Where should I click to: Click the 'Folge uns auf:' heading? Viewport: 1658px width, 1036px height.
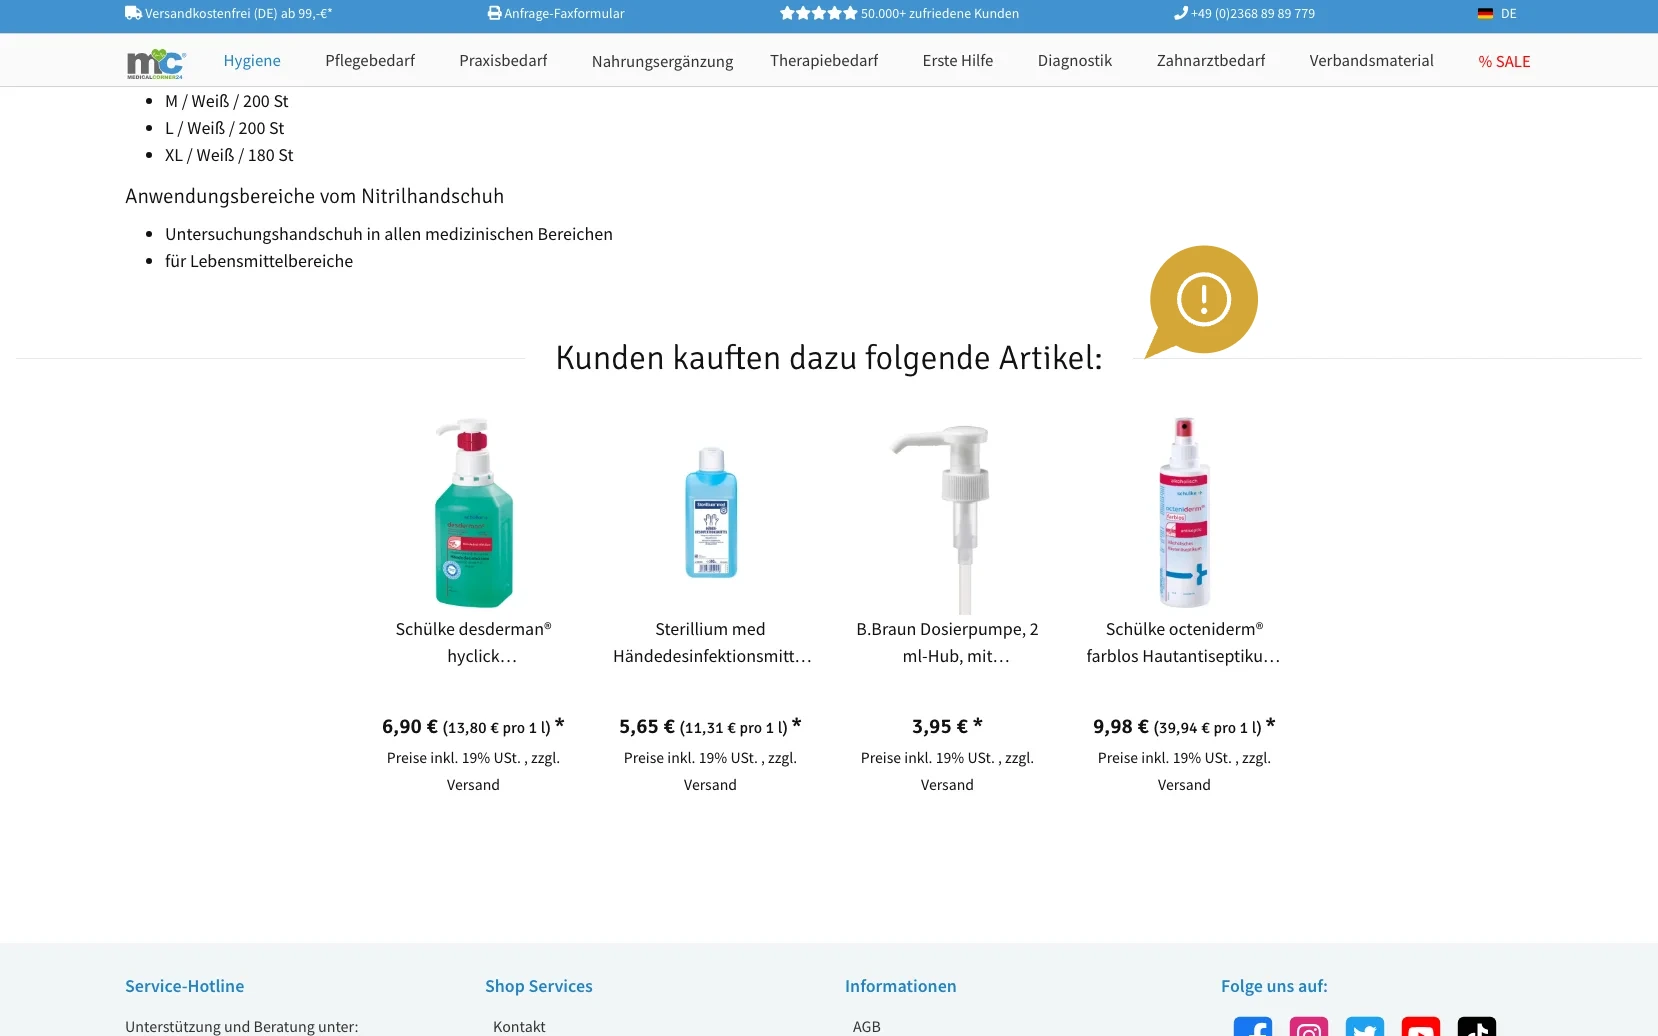click(x=1274, y=986)
